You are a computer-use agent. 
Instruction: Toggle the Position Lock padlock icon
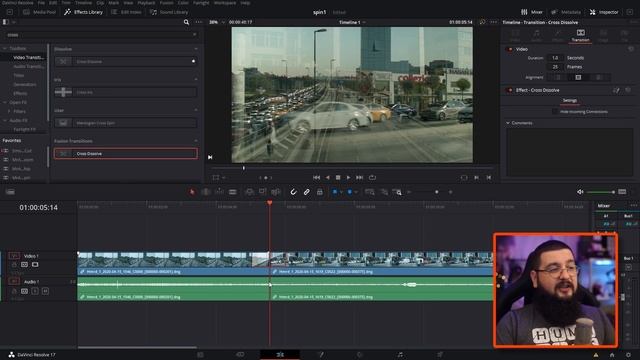point(320,192)
